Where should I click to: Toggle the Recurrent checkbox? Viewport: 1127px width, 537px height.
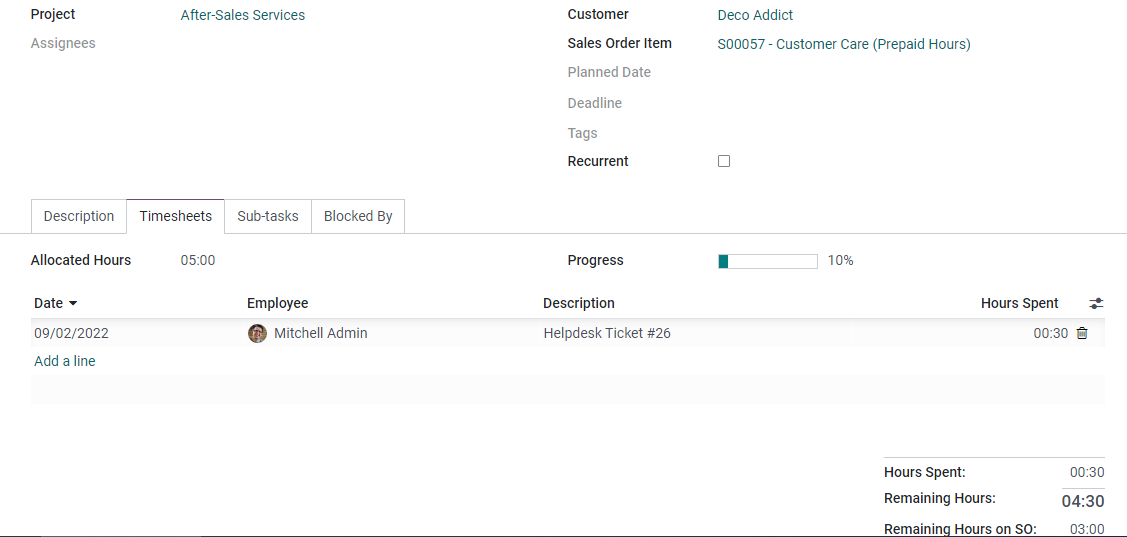pyautogui.click(x=724, y=161)
